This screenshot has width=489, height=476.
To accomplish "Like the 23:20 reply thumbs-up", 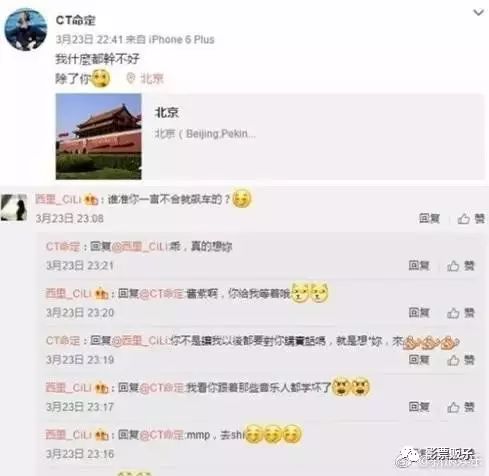I will (461, 313).
